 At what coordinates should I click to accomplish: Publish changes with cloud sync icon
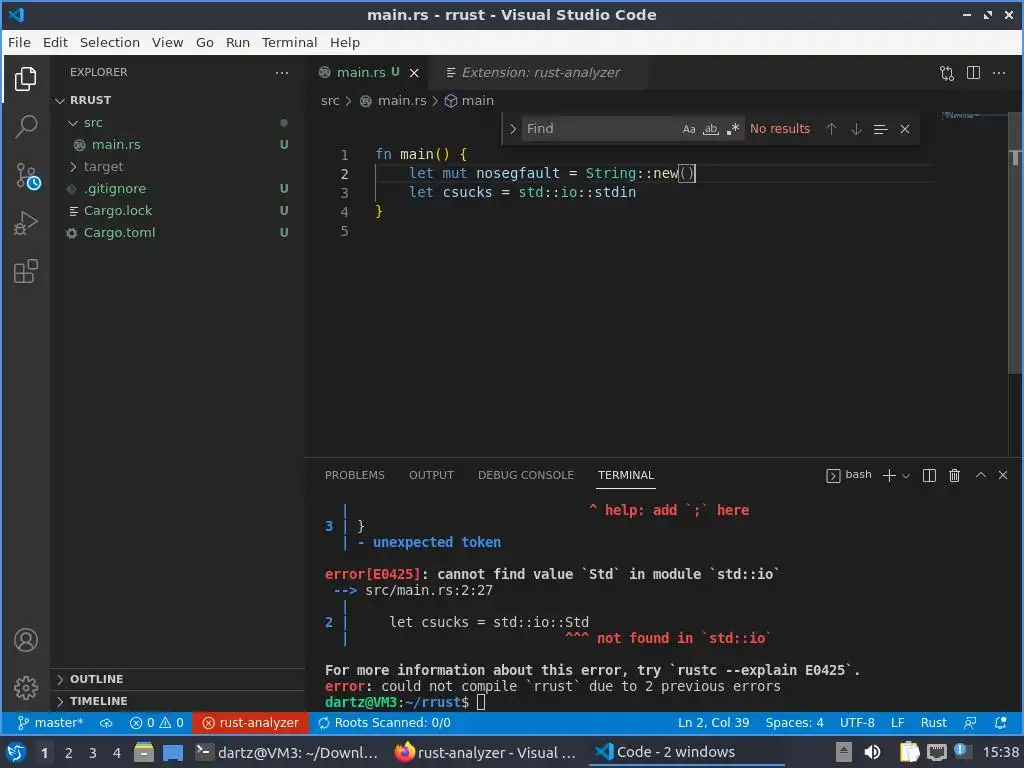106,723
